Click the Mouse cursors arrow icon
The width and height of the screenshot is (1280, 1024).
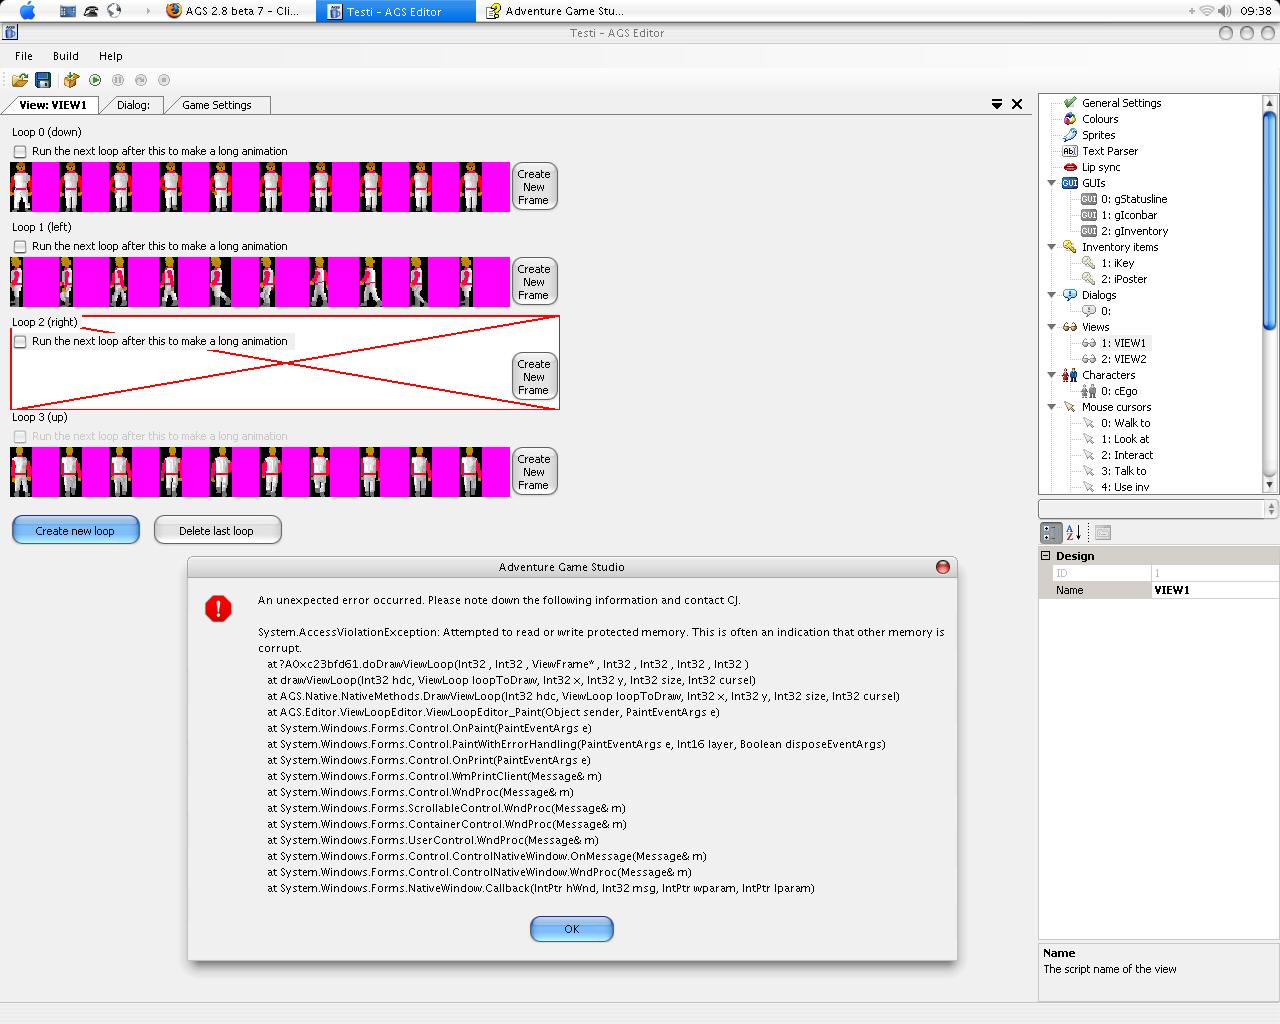[1070, 407]
